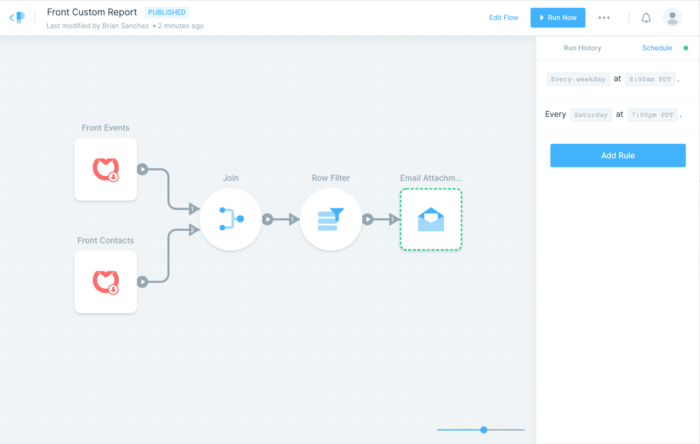Click the Front Custom Report title

92,12
